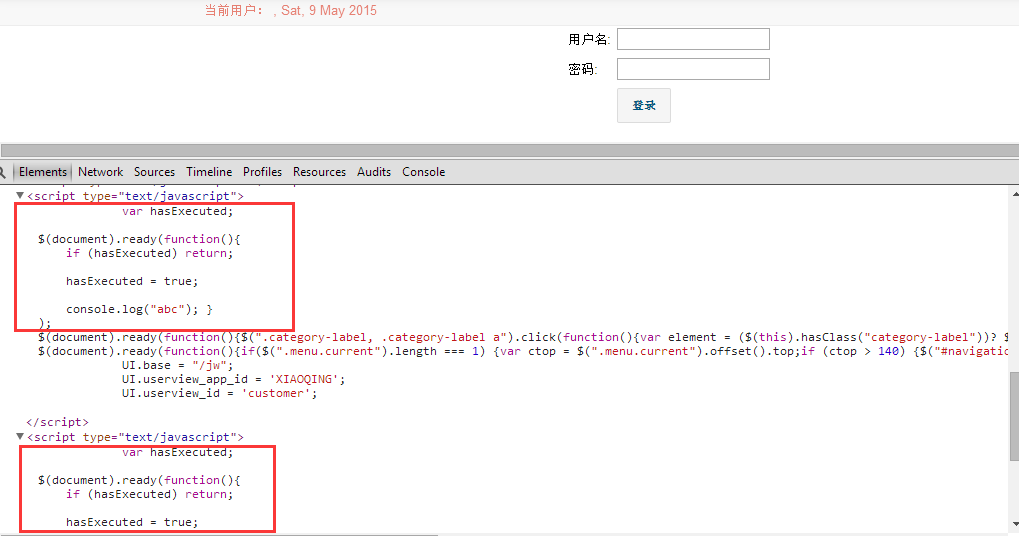Click the scroll-down arrow in Elements panel
Screen dimensions: 1019x536
point(1015,524)
